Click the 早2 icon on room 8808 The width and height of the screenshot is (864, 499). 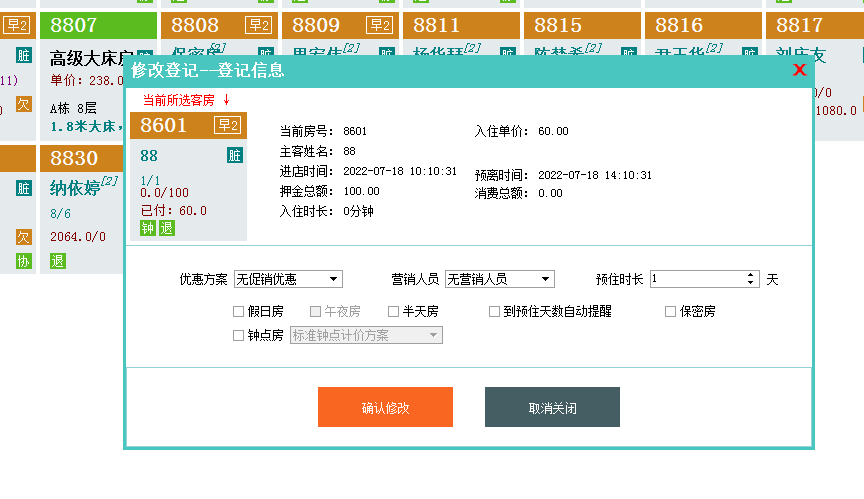259,25
